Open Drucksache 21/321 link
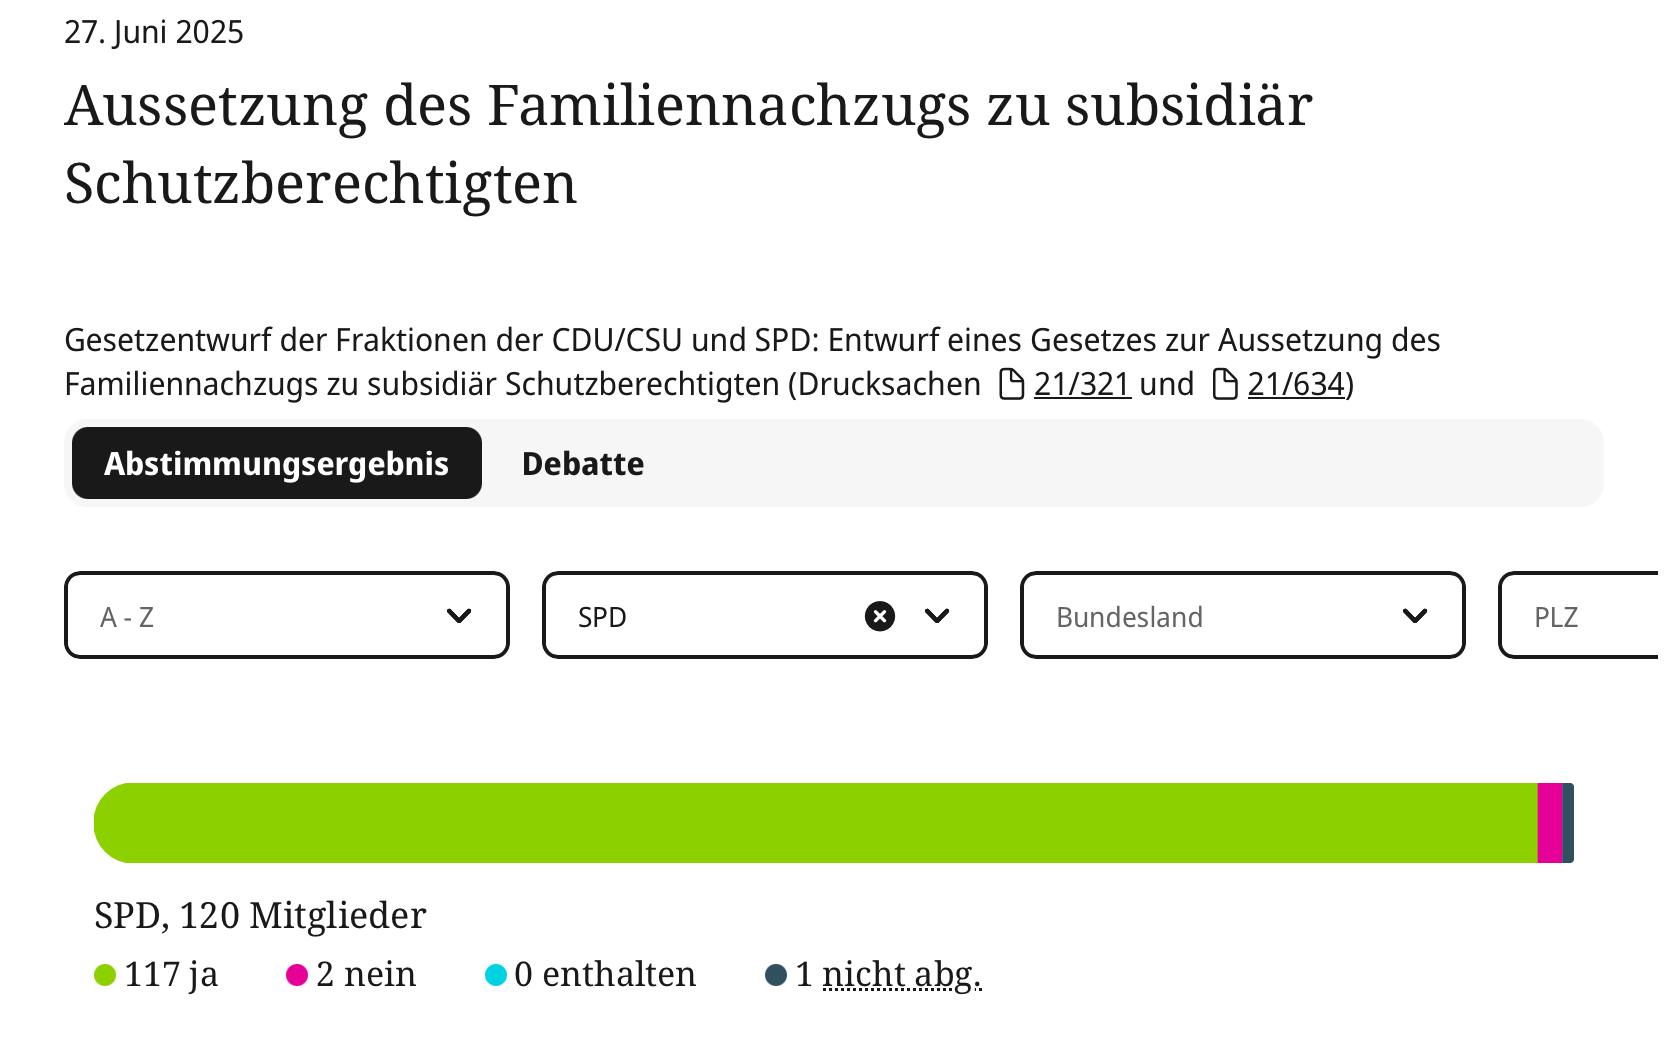The height and width of the screenshot is (1051, 1668). coord(1082,384)
